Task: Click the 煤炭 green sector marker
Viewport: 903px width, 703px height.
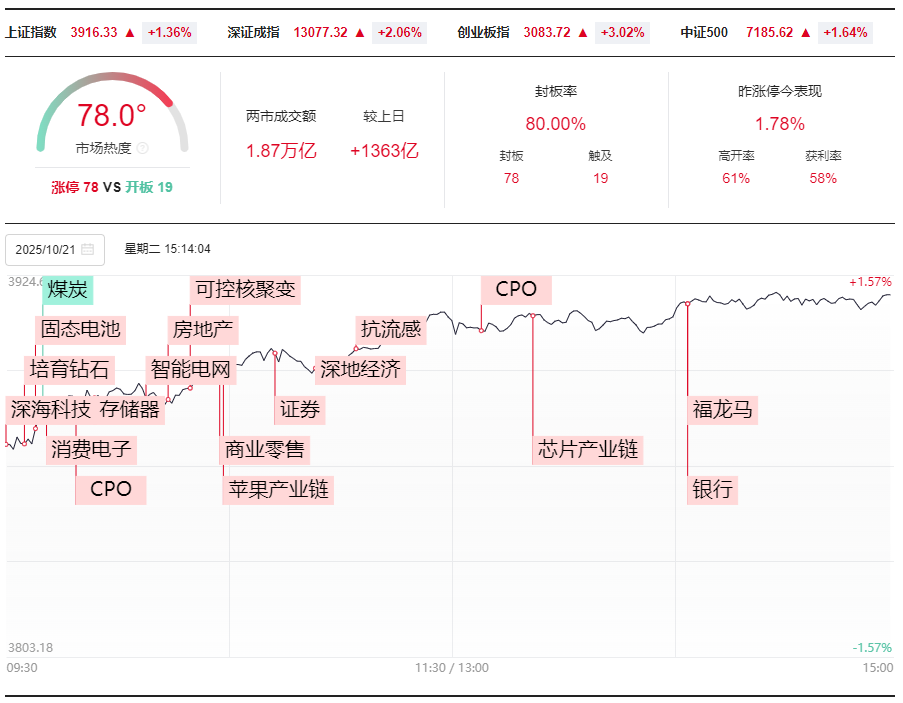Action: click(67, 290)
